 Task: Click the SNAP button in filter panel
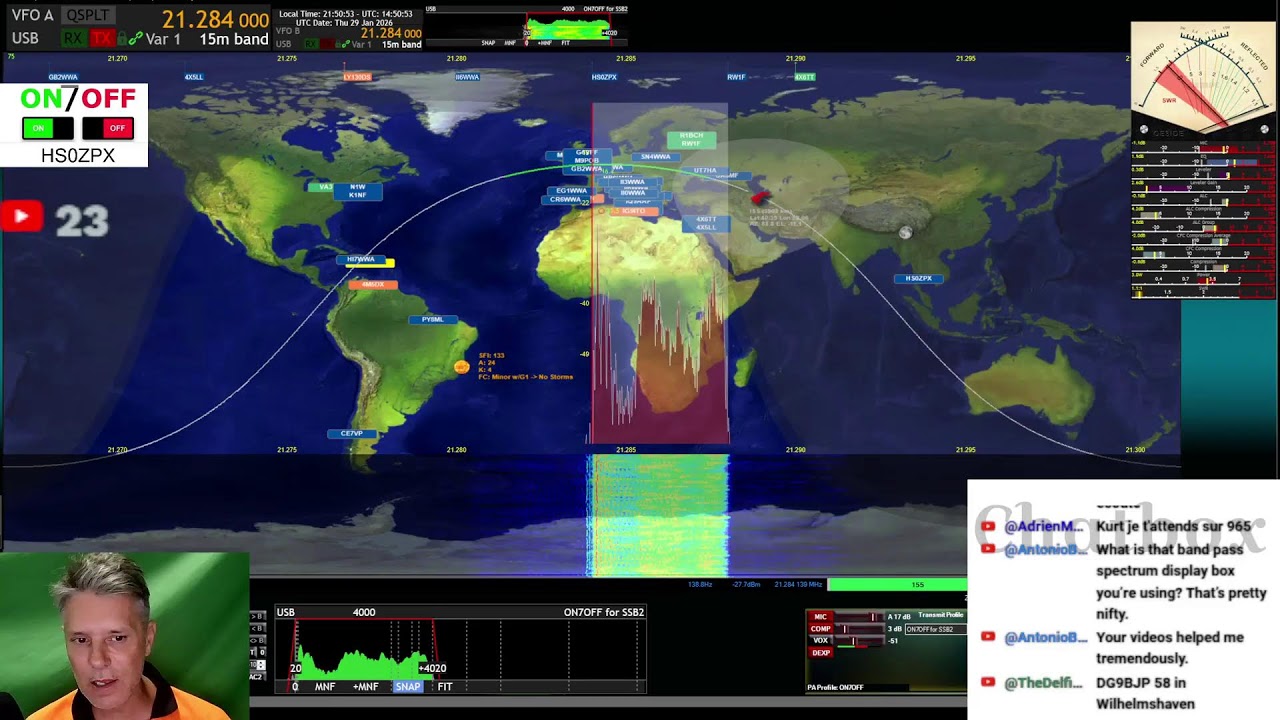[407, 687]
